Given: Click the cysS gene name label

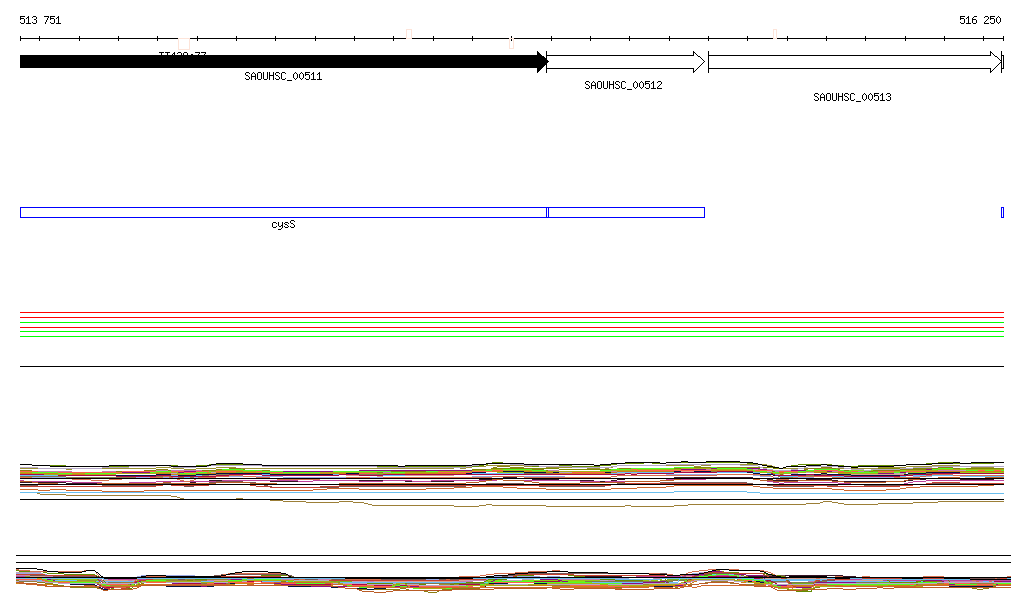Looking at the screenshot, I should (x=283, y=225).
